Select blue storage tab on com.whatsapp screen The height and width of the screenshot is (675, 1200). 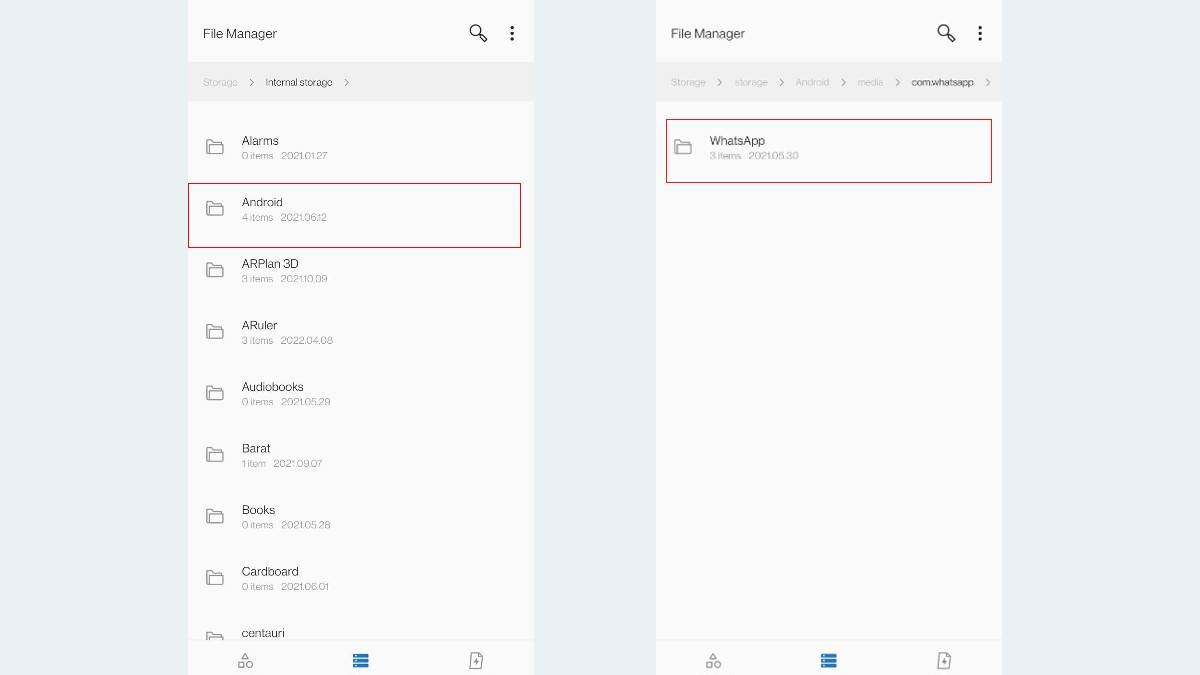click(829, 660)
